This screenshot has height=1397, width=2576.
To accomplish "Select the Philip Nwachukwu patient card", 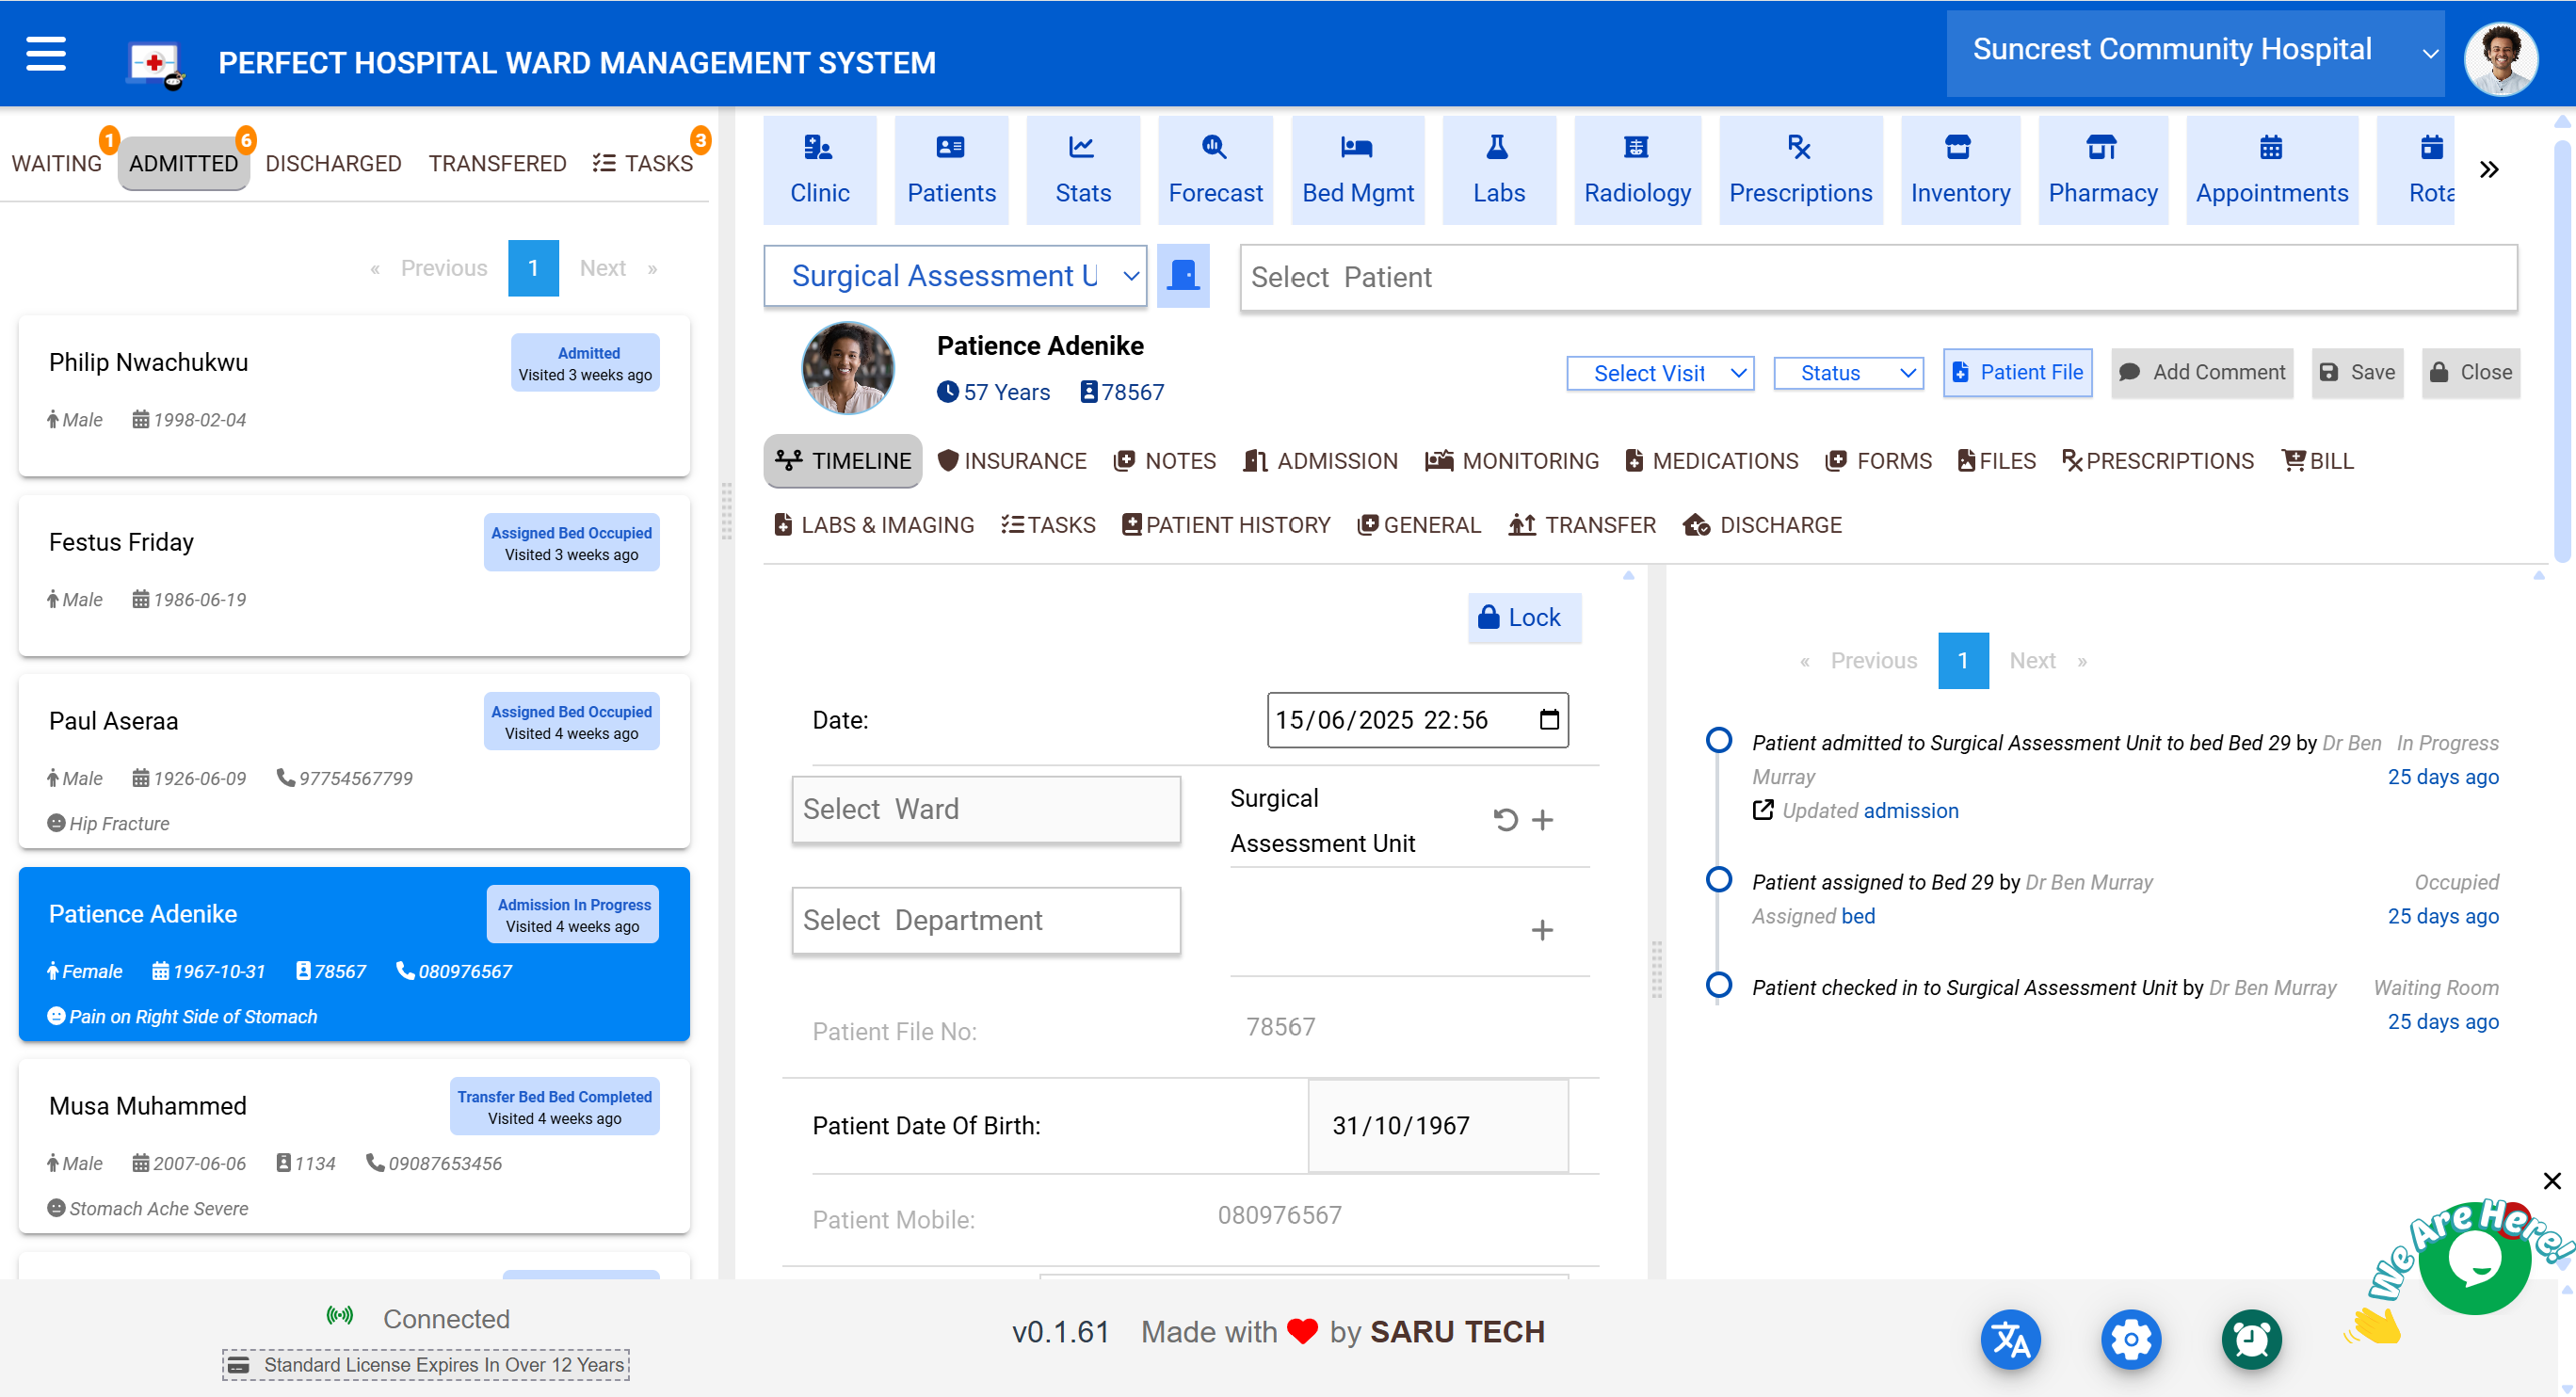I will [x=354, y=395].
